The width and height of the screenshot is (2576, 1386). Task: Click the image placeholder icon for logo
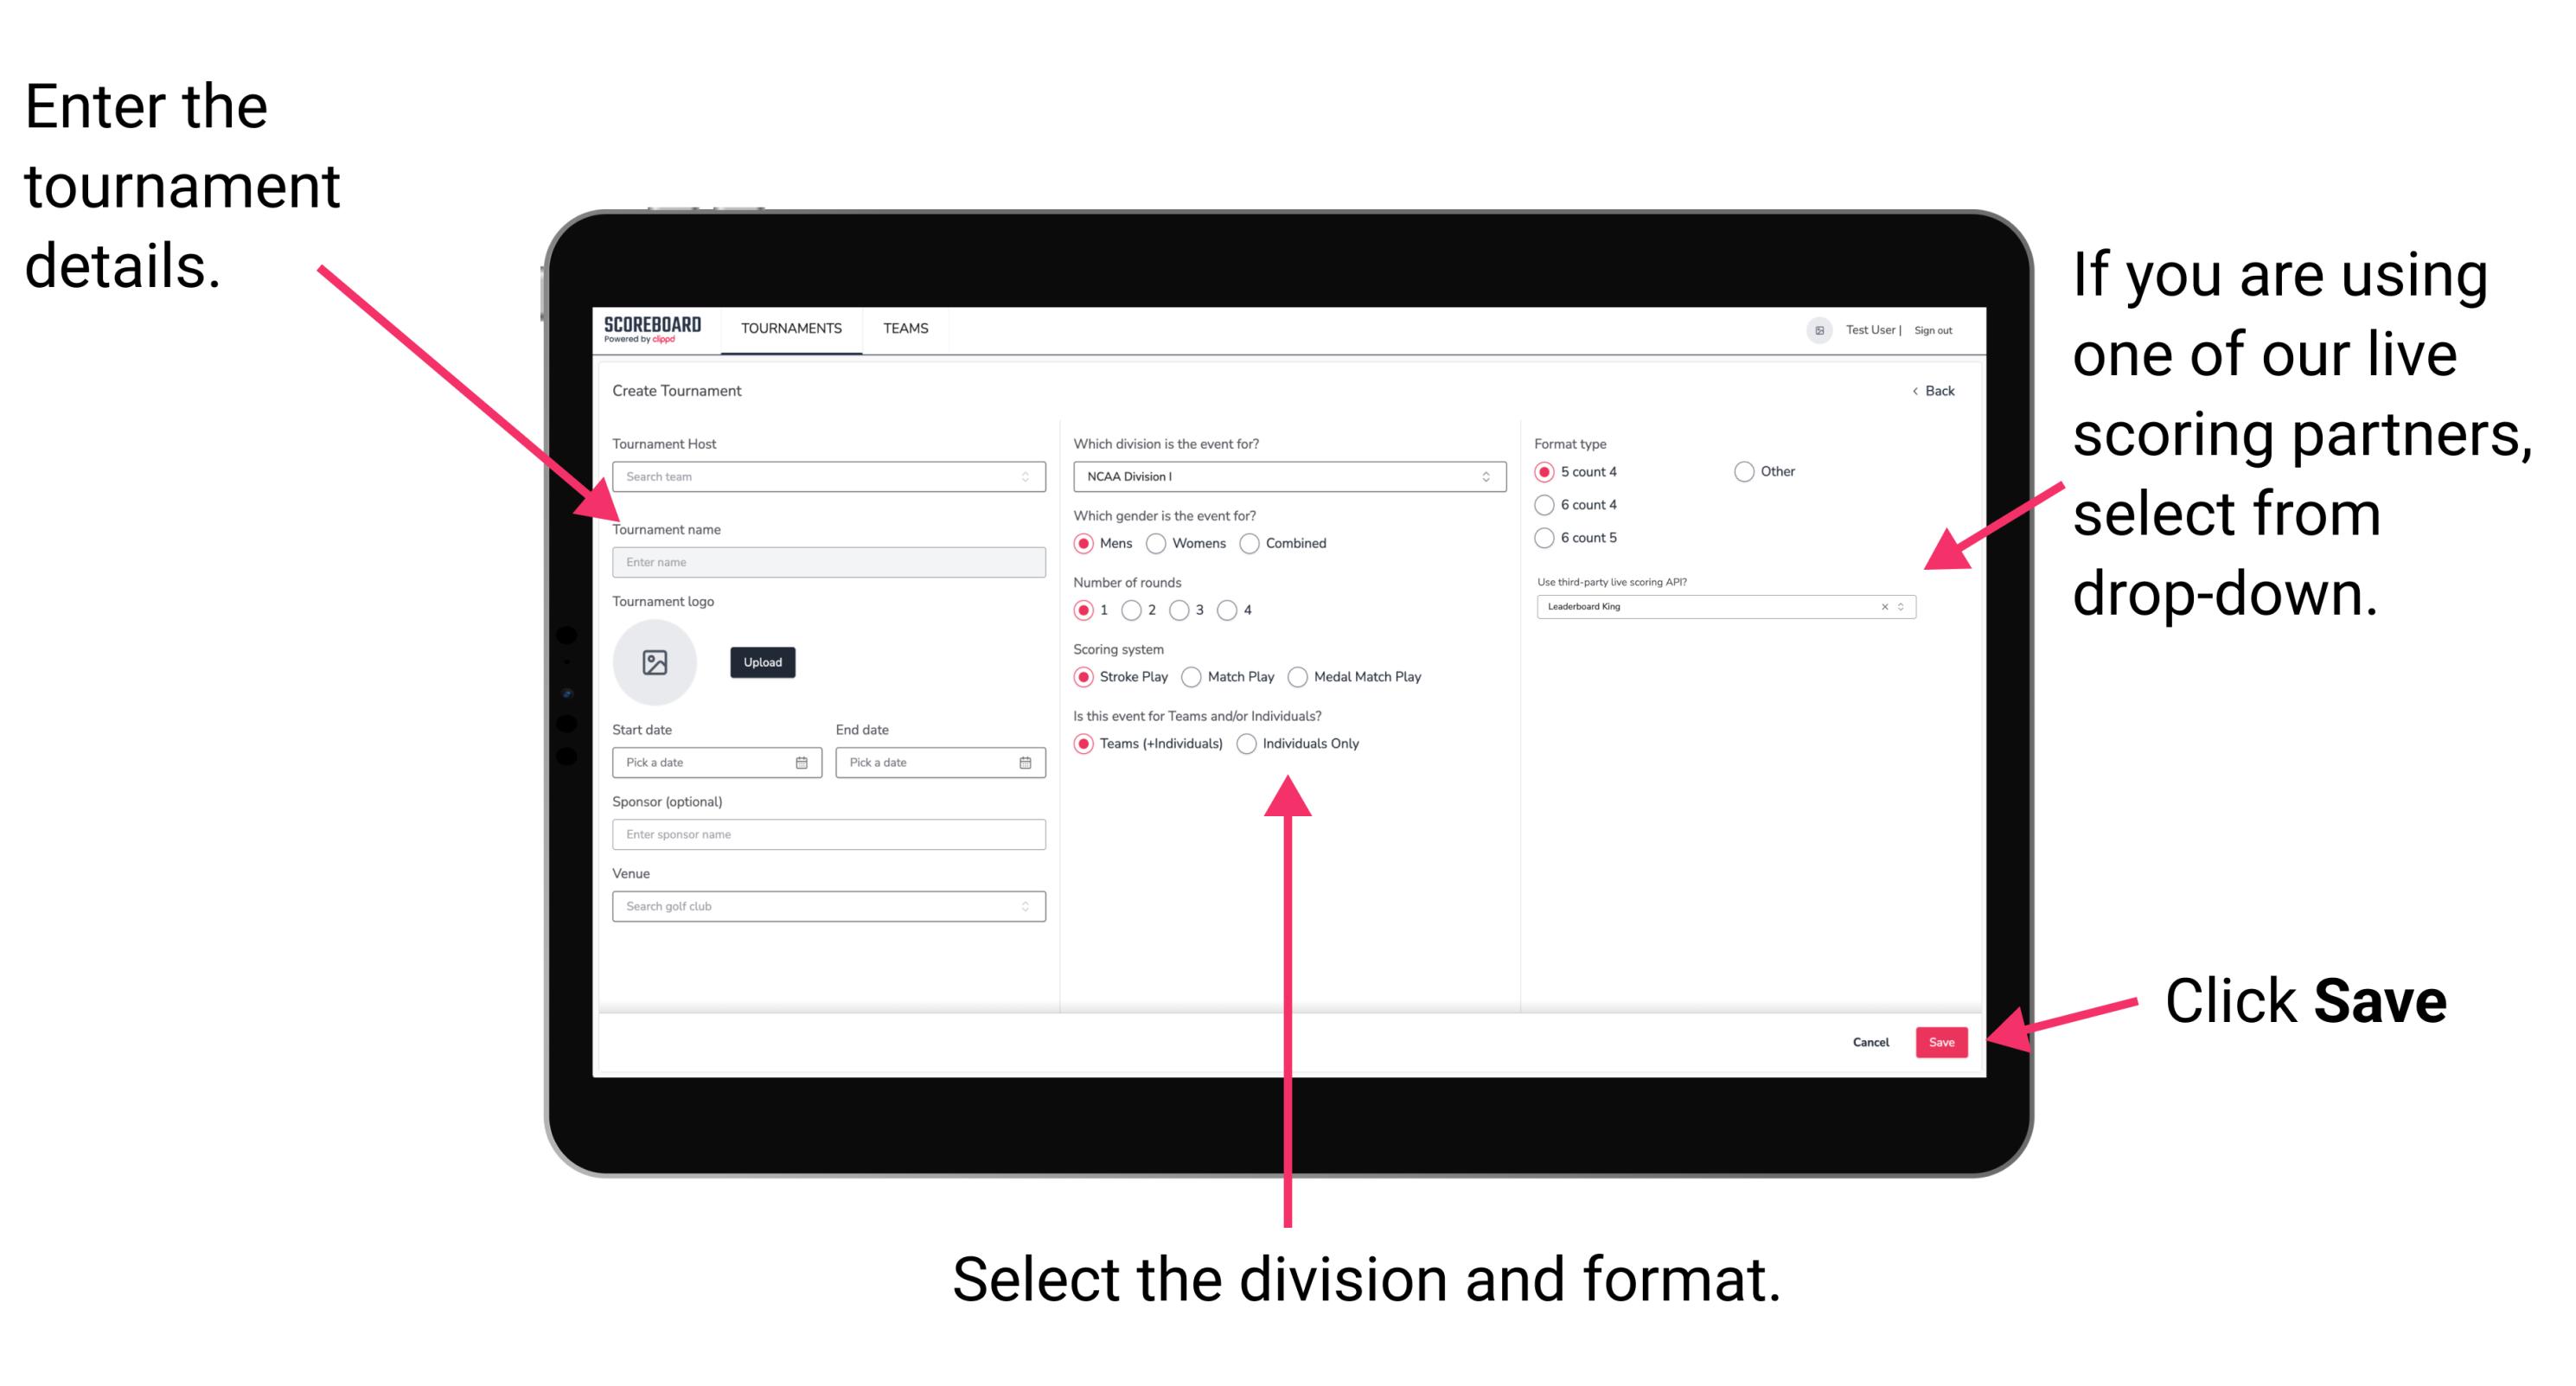(x=657, y=662)
